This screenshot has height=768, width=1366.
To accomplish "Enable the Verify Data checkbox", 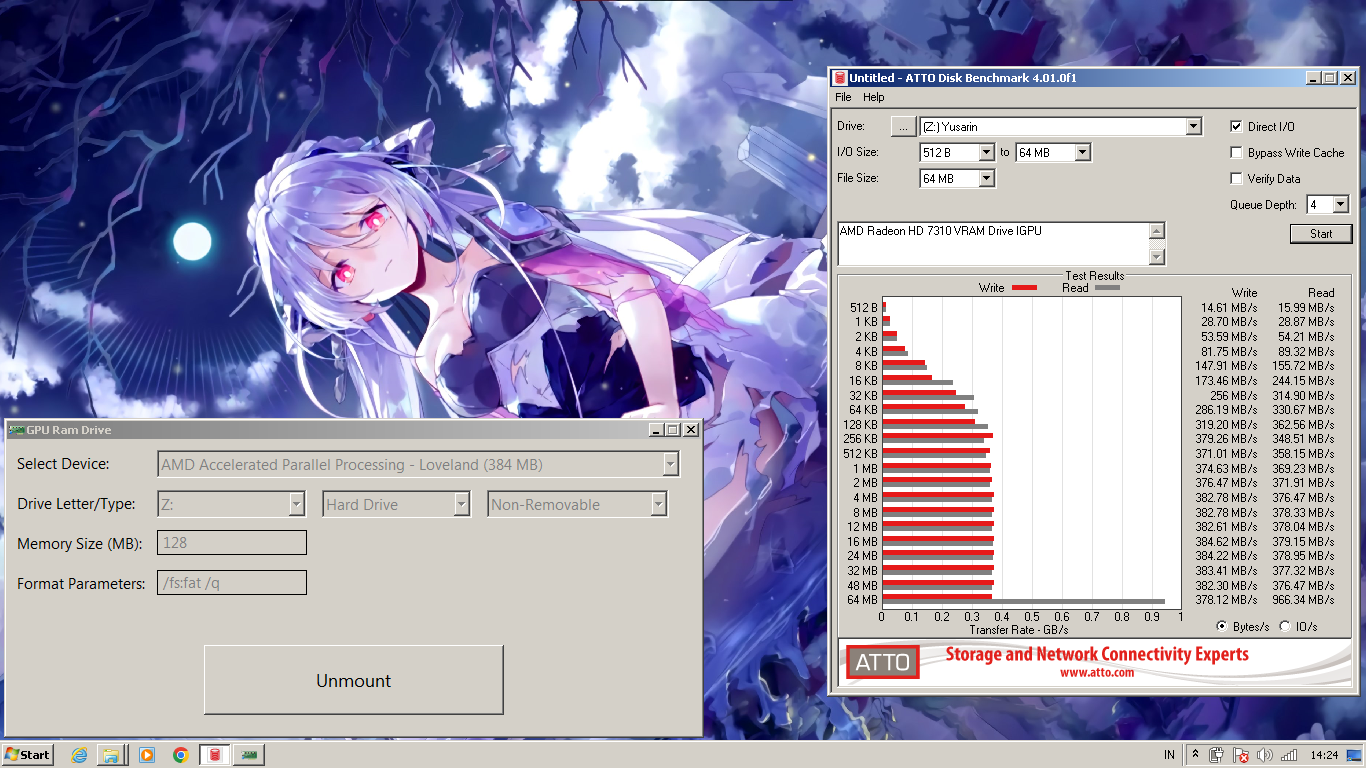I will tap(1236, 179).
